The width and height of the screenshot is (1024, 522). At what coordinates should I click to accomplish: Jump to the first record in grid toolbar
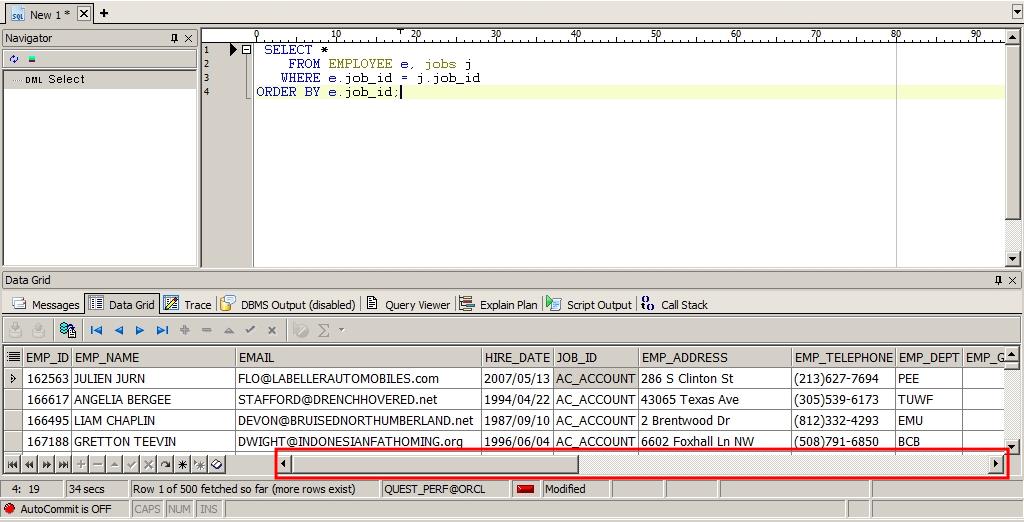point(97,330)
